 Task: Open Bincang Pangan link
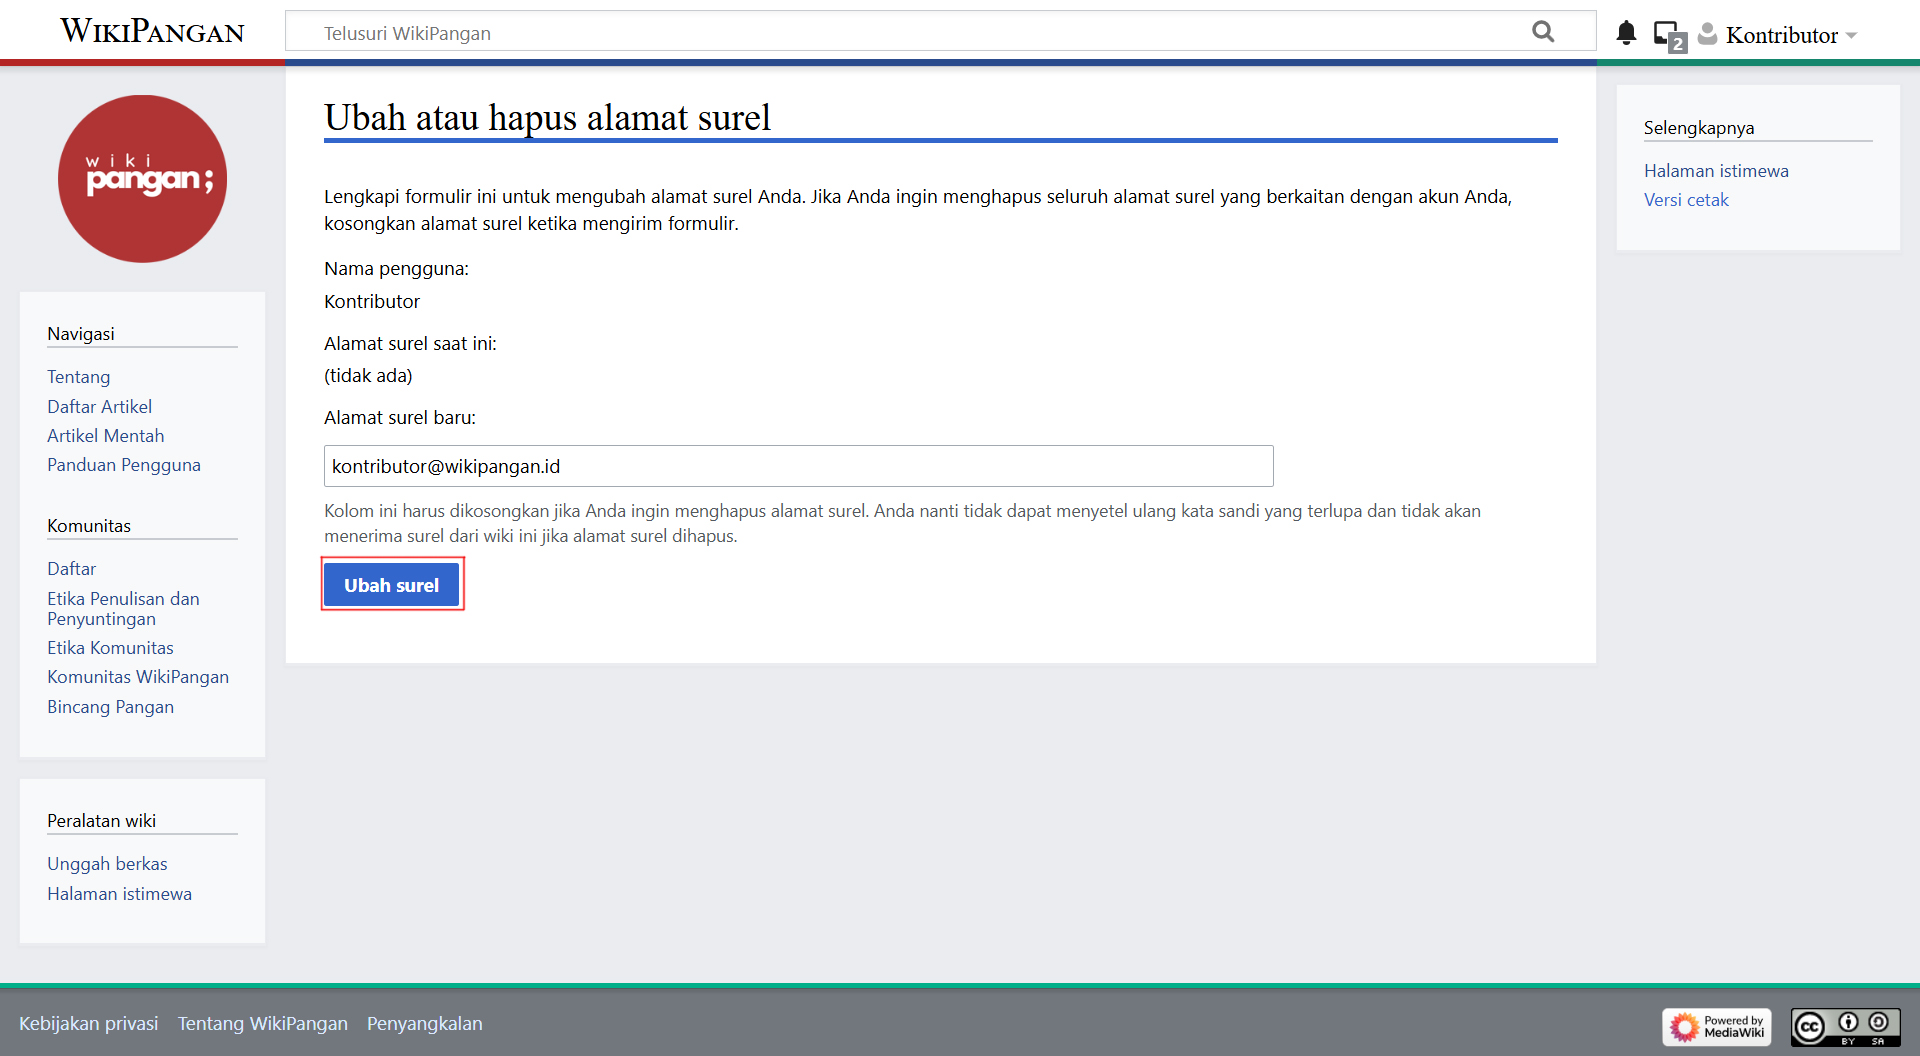click(110, 707)
